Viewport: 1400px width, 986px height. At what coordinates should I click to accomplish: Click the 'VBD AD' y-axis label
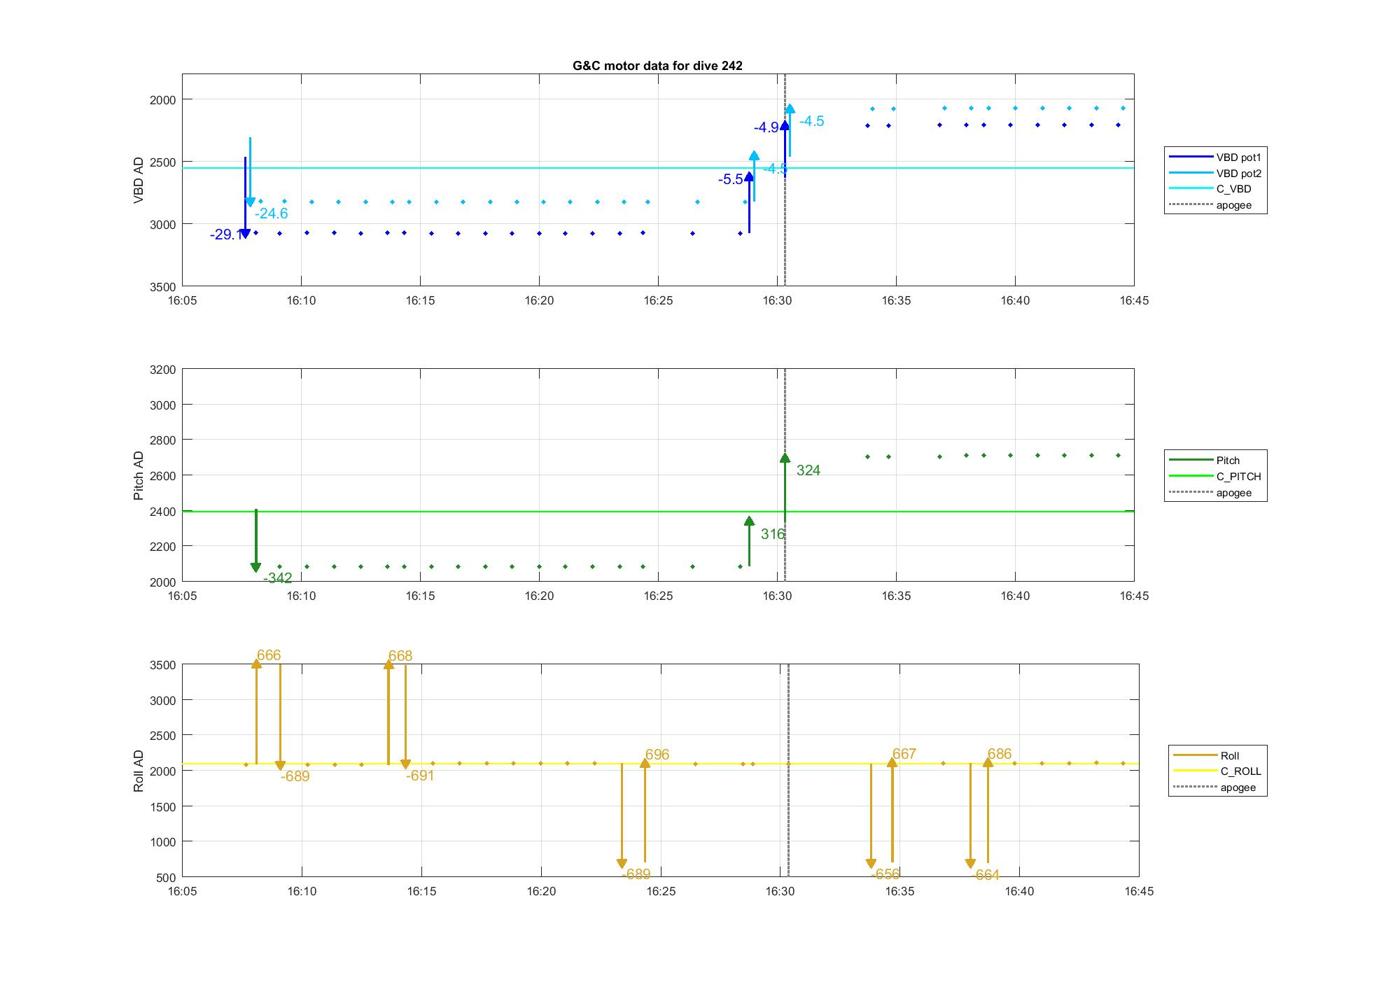[139, 180]
